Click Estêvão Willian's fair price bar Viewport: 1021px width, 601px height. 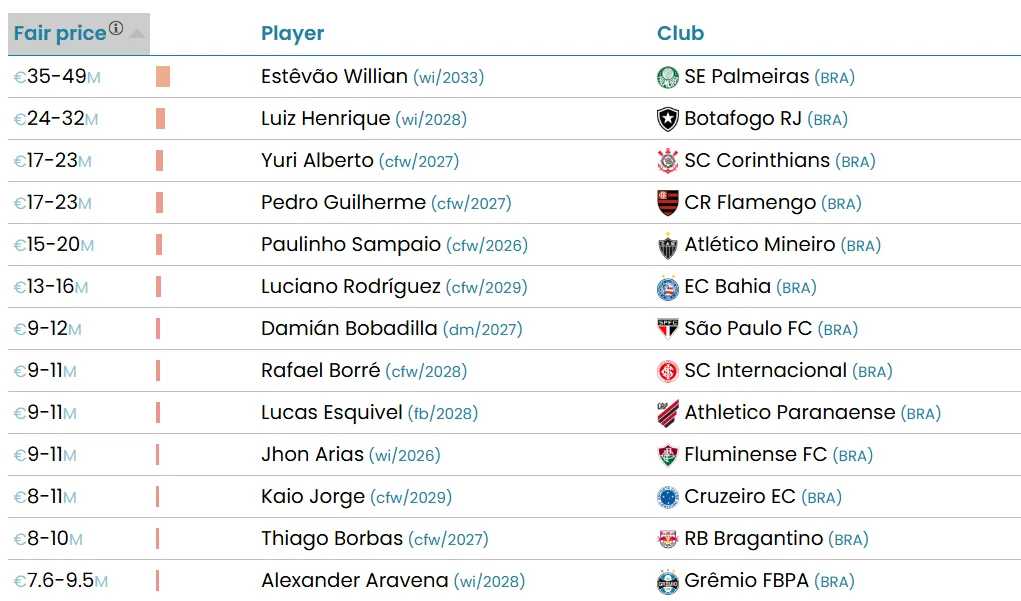click(x=163, y=77)
